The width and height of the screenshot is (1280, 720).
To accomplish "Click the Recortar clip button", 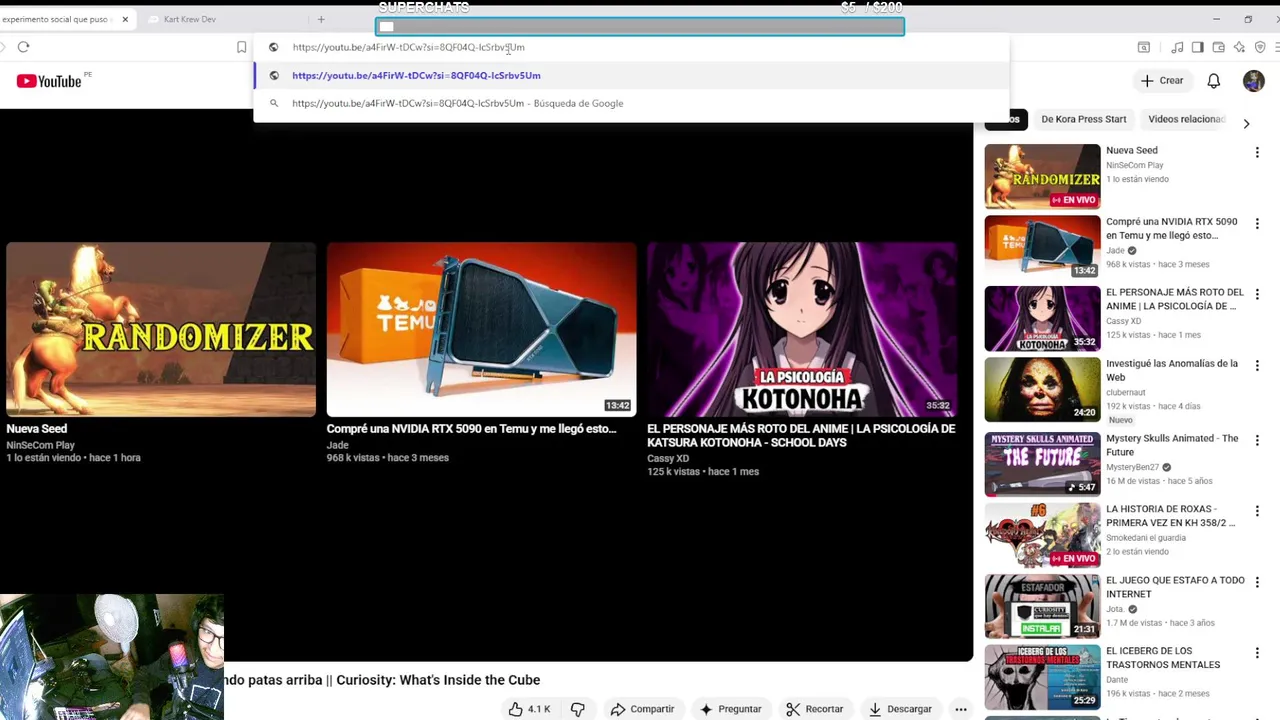I will coord(814,709).
